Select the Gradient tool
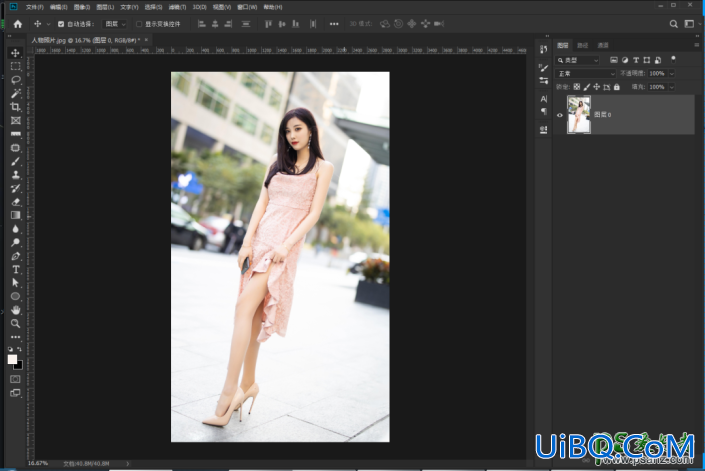This screenshot has height=471, width=705. pos(15,215)
